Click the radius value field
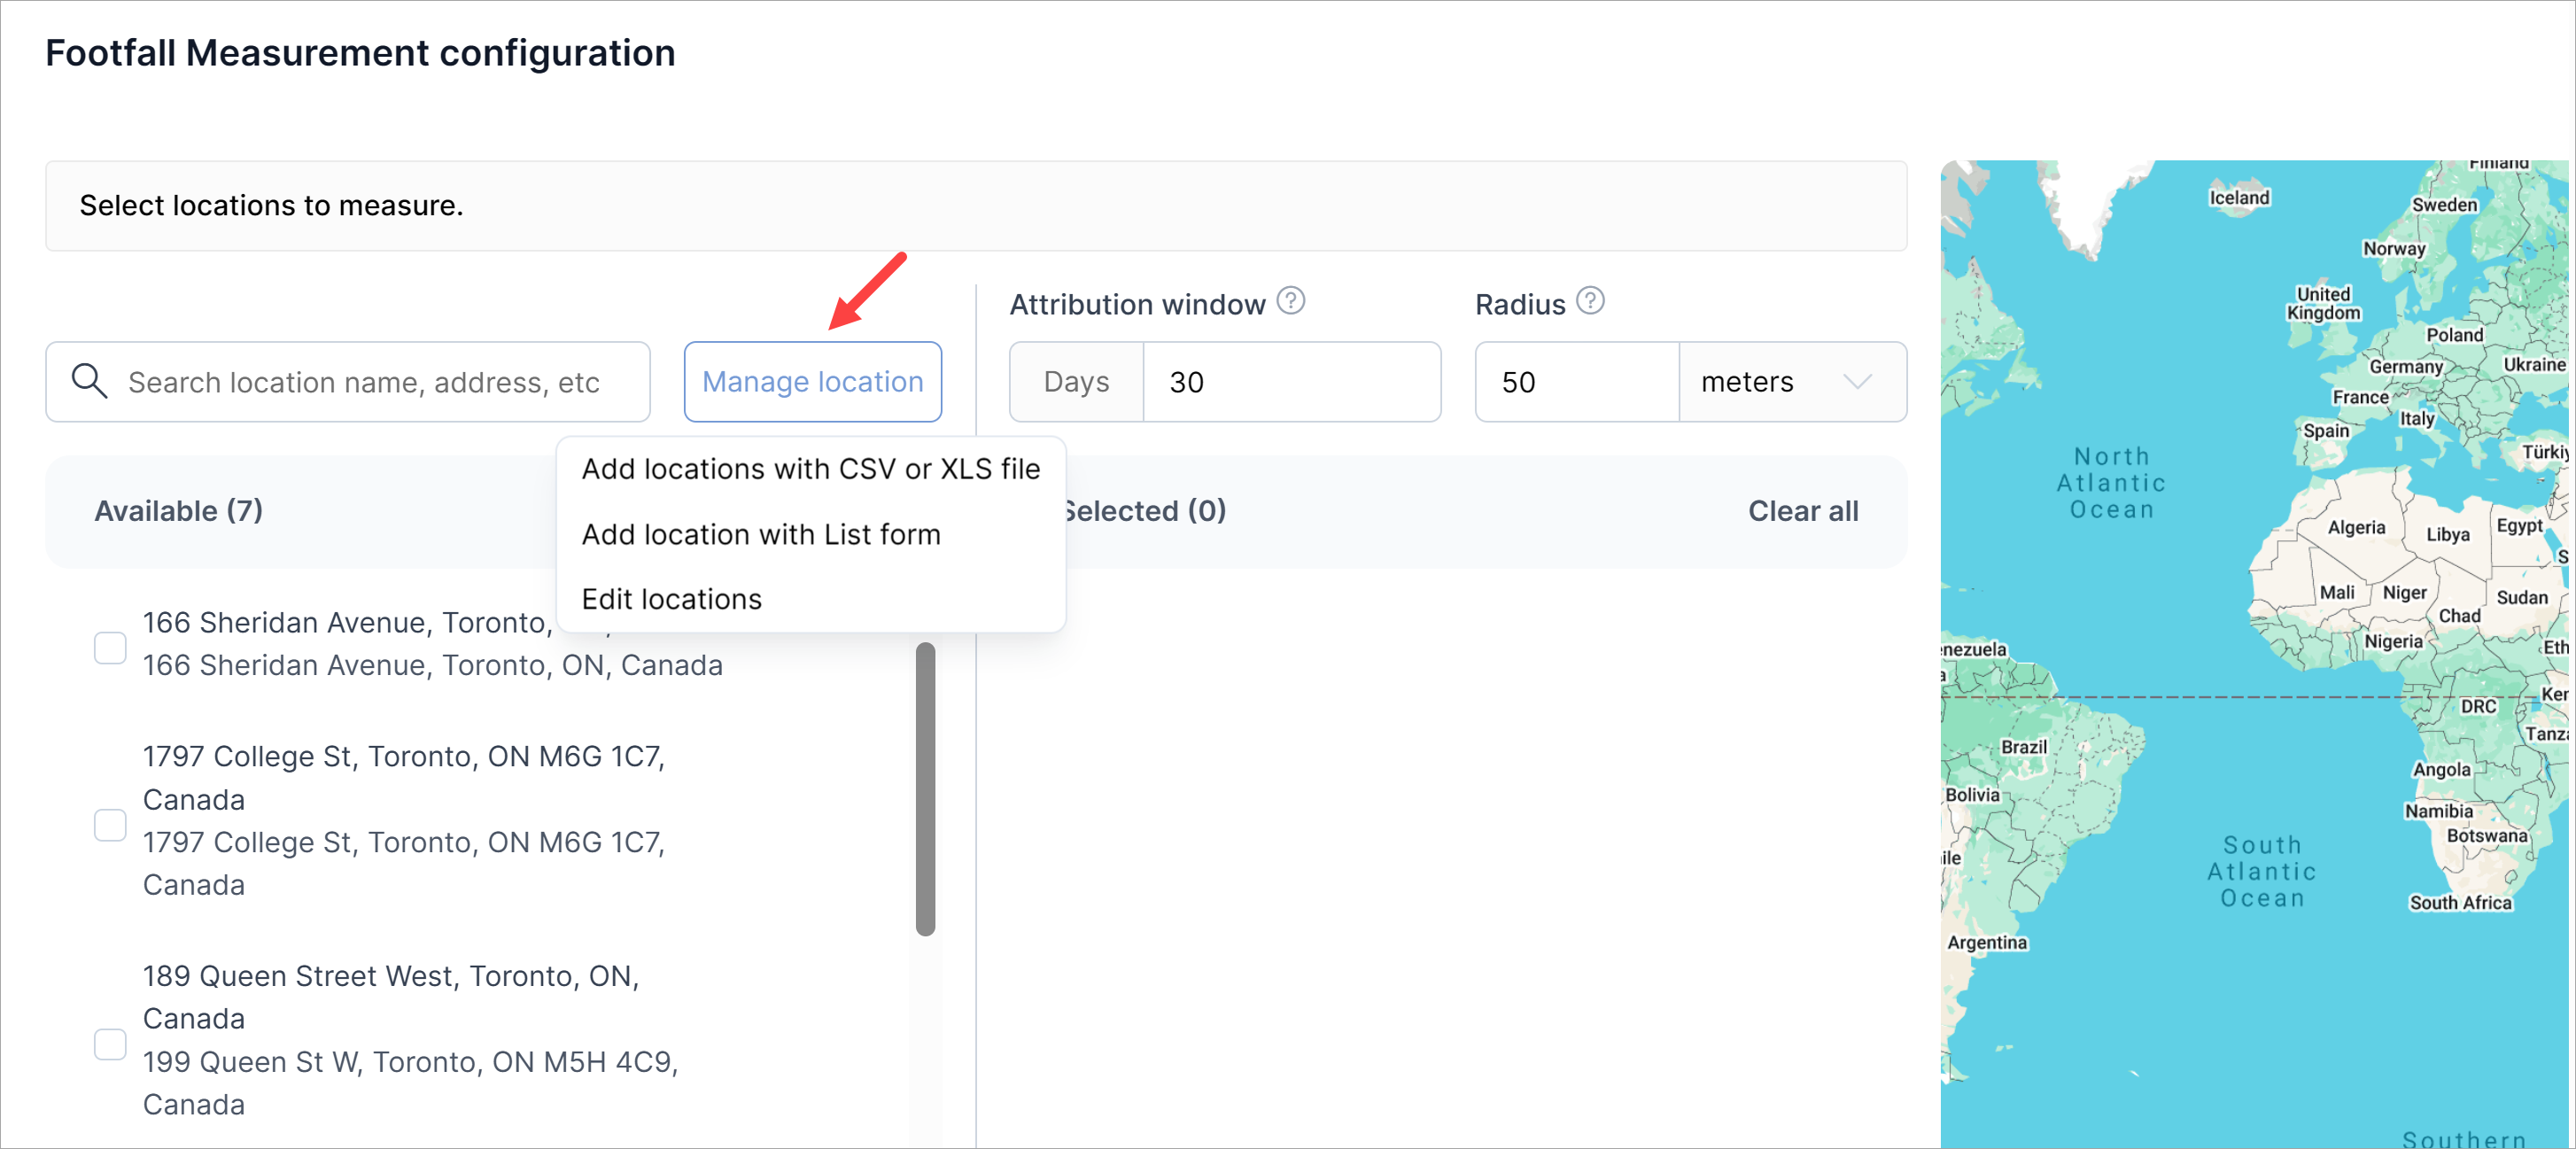Image resolution: width=2576 pixels, height=1149 pixels. click(1576, 382)
